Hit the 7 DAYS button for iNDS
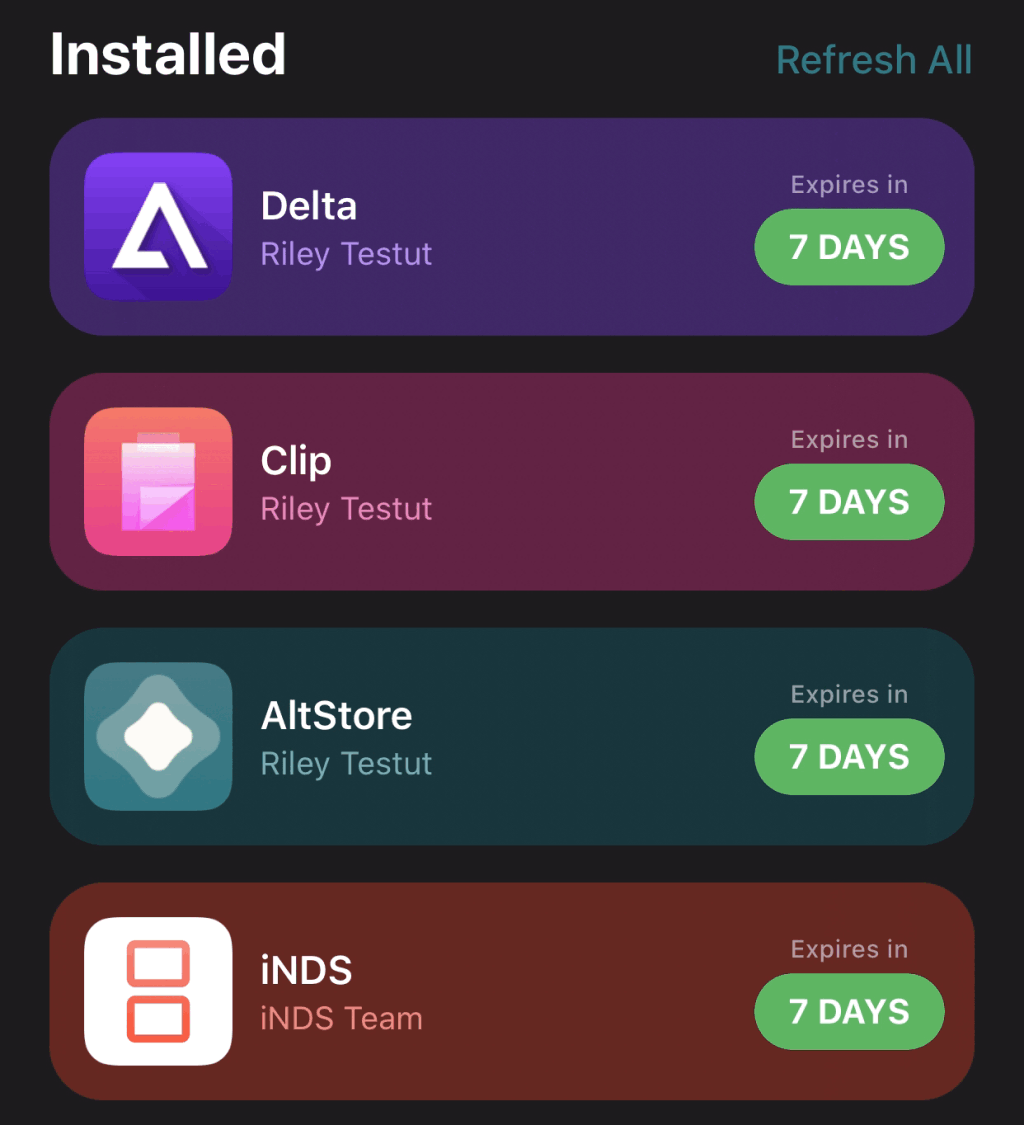The height and width of the screenshot is (1125, 1024). 849,1012
